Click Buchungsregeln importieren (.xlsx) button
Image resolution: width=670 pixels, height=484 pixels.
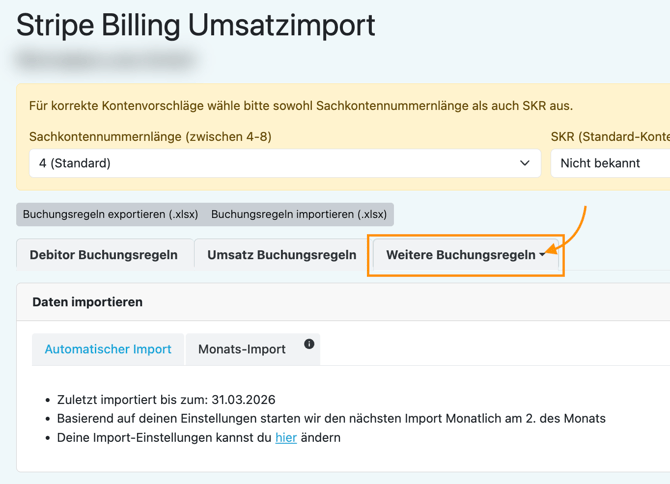[299, 214]
